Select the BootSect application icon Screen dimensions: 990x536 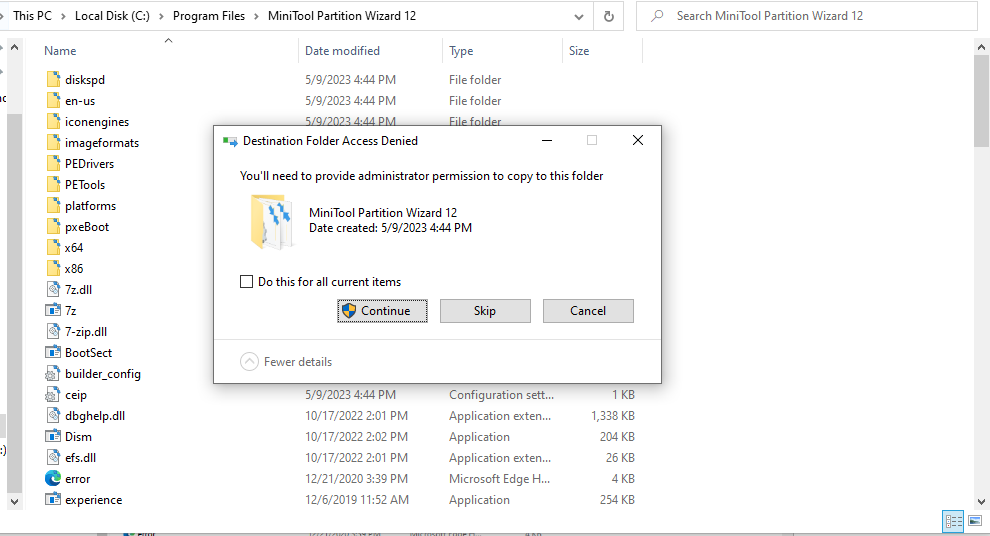pyautogui.click(x=53, y=352)
